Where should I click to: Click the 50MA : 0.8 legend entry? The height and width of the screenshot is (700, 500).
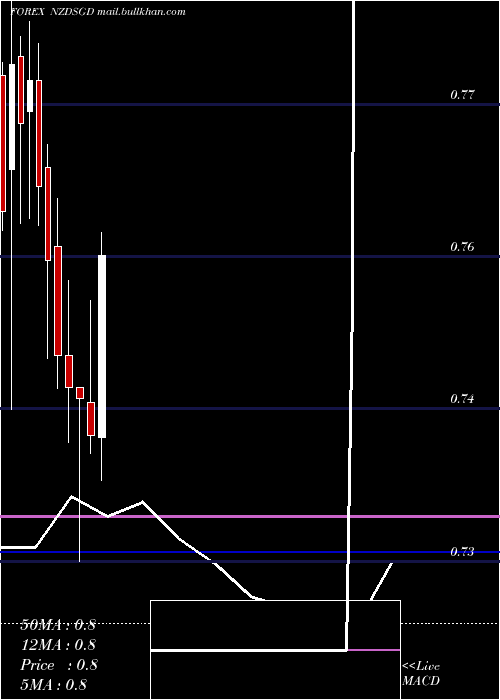58,625
